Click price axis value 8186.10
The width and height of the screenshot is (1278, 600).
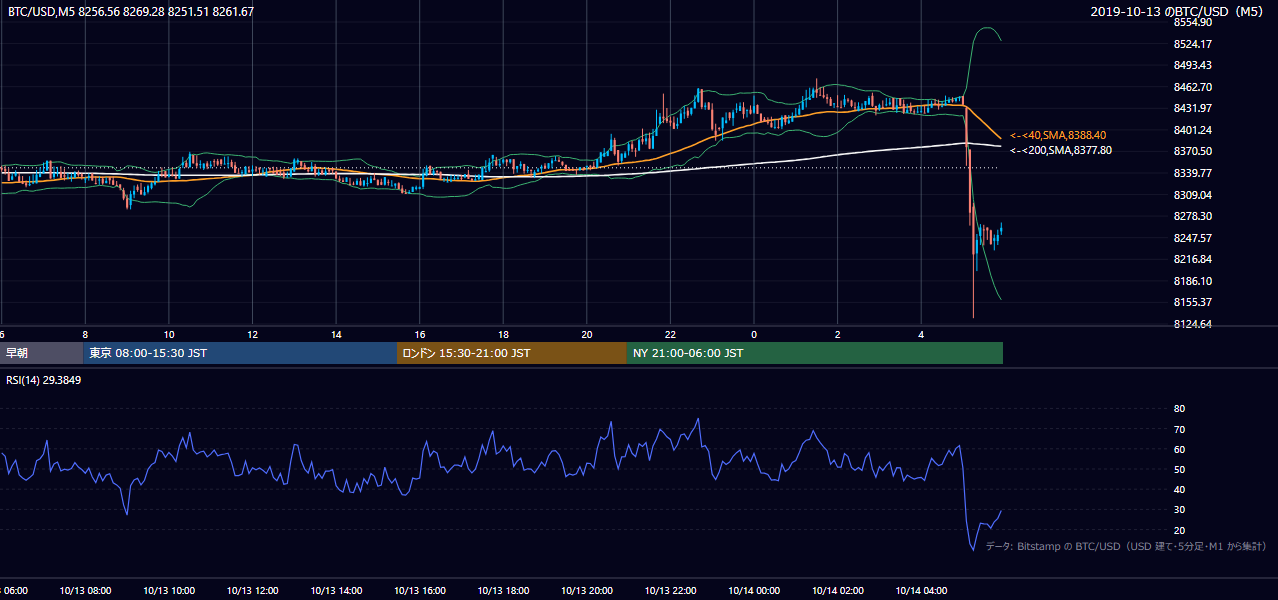(x=1193, y=281)
